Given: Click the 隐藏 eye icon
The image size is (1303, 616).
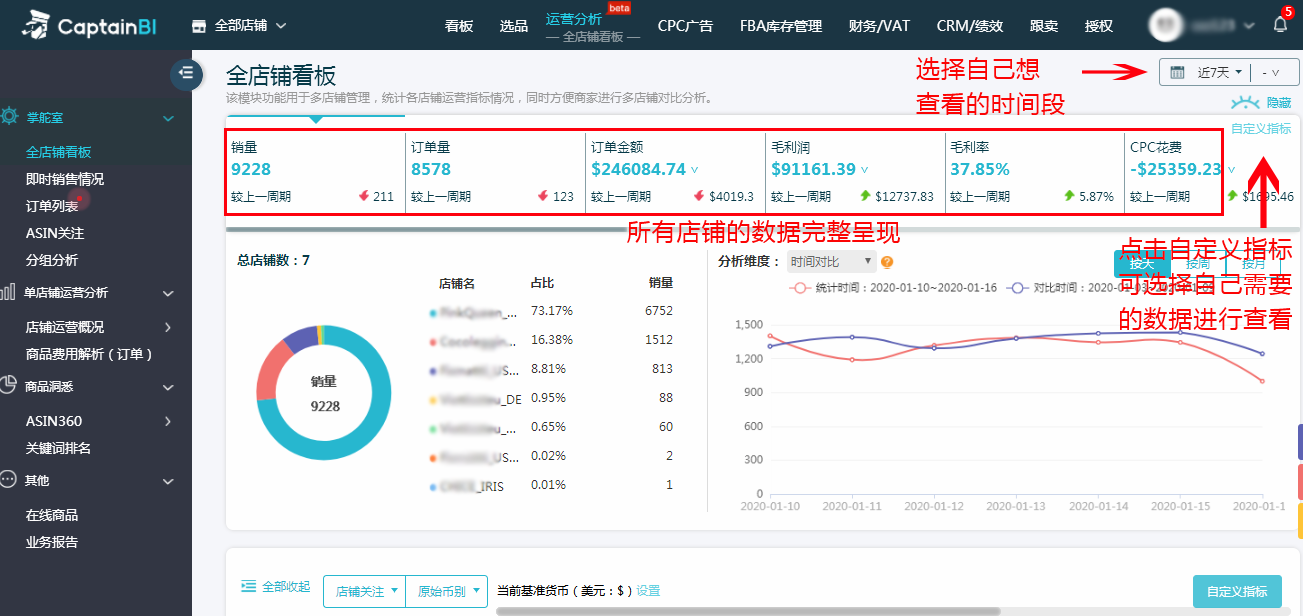Looking at the screenshot, I should click(x=1246, y=102).
